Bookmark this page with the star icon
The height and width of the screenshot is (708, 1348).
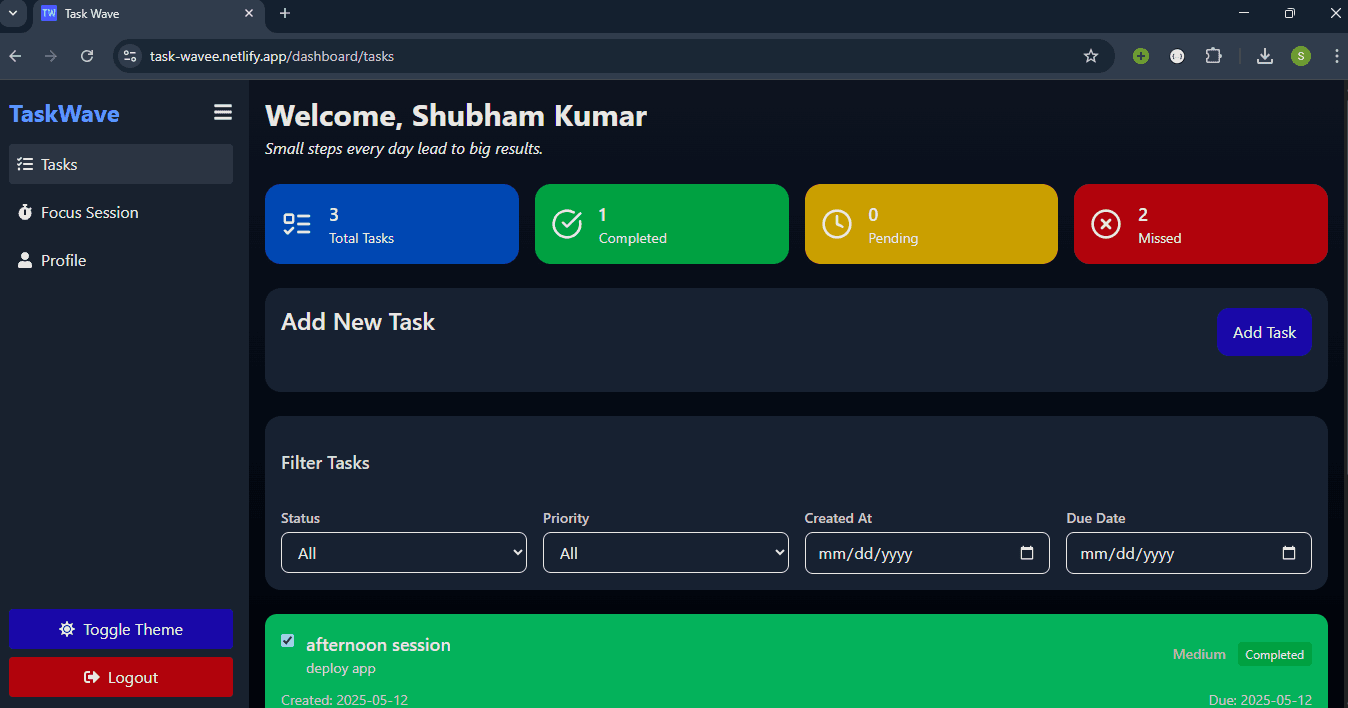pyautogui.click(x=1091, y=56)
